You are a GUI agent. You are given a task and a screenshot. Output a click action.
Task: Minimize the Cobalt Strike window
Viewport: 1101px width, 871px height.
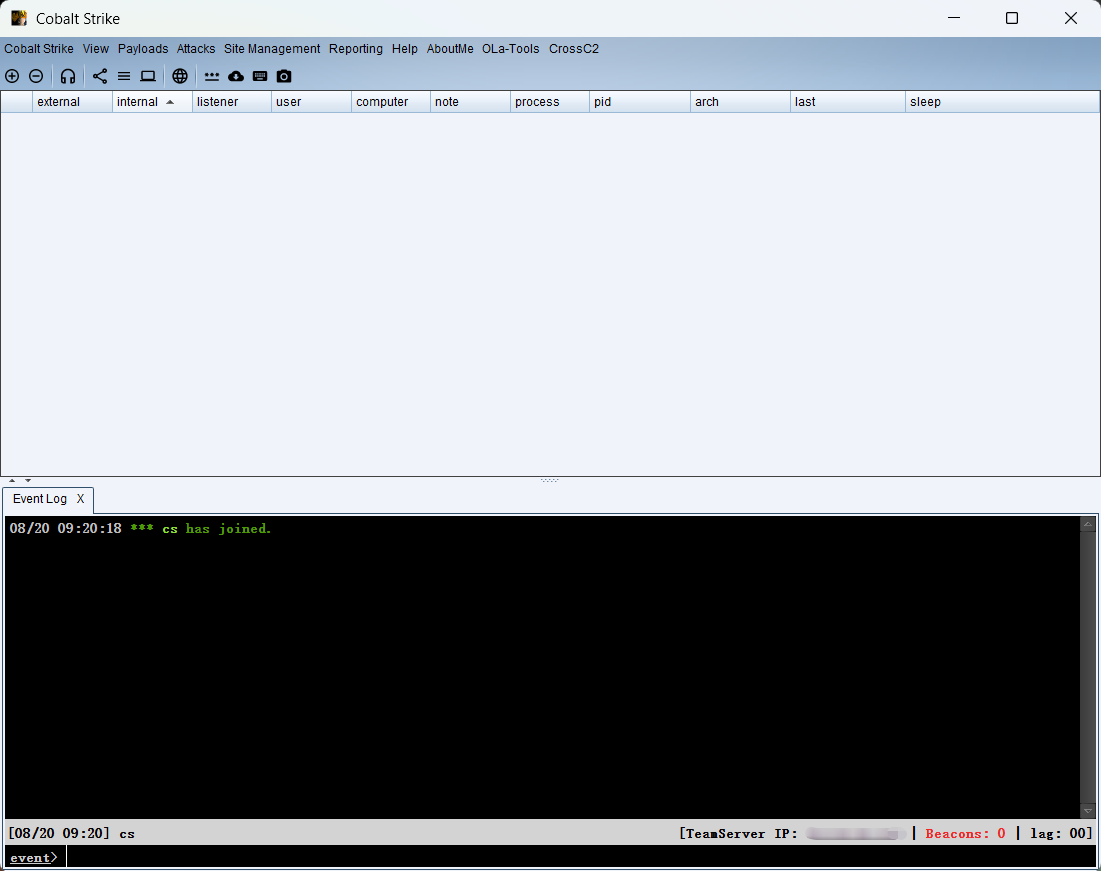(x=954, y=18)
